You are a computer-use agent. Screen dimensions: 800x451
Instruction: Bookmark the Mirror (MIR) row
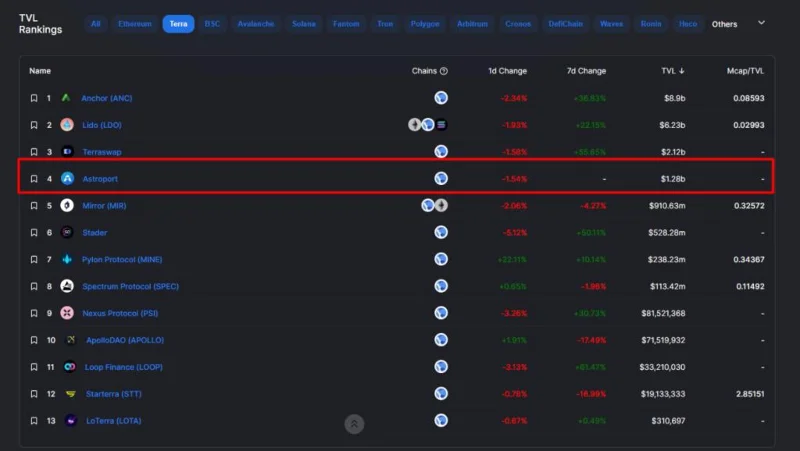click(x=34, y=206)
